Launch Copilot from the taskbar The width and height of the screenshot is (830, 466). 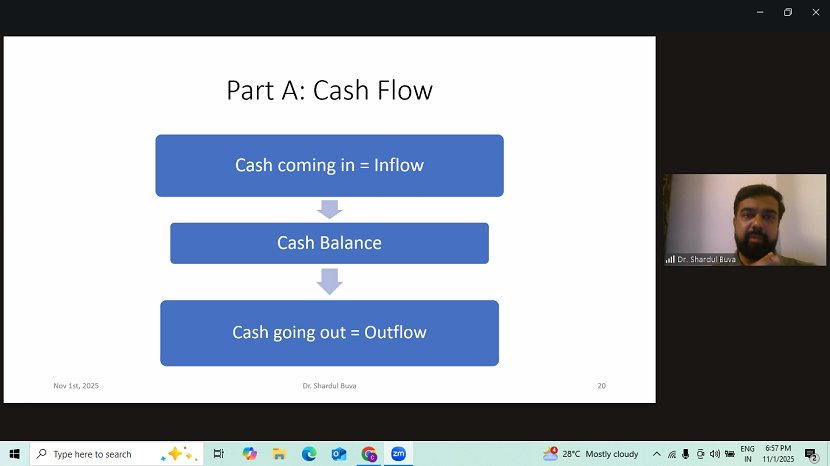click(250, 454)
